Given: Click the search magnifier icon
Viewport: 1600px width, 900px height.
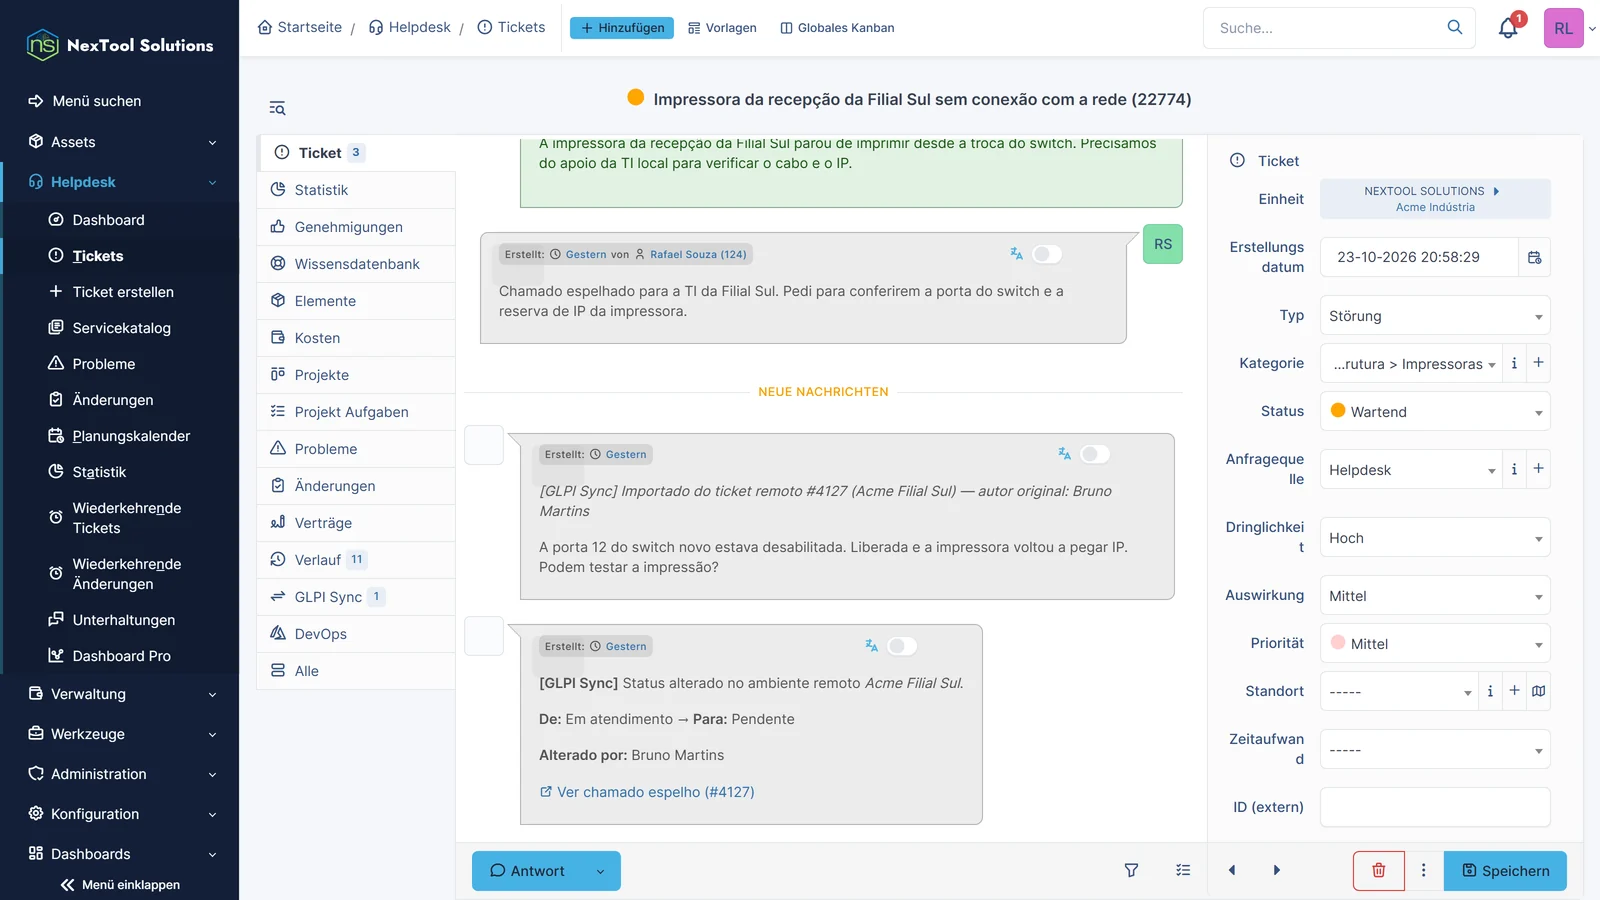Looking at the screenshot, I should point(1455,28).
